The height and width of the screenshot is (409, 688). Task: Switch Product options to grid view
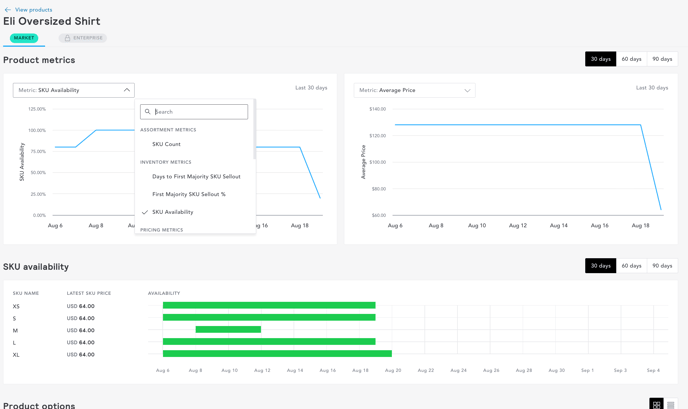pyautogui.click(x=656, y=404)
